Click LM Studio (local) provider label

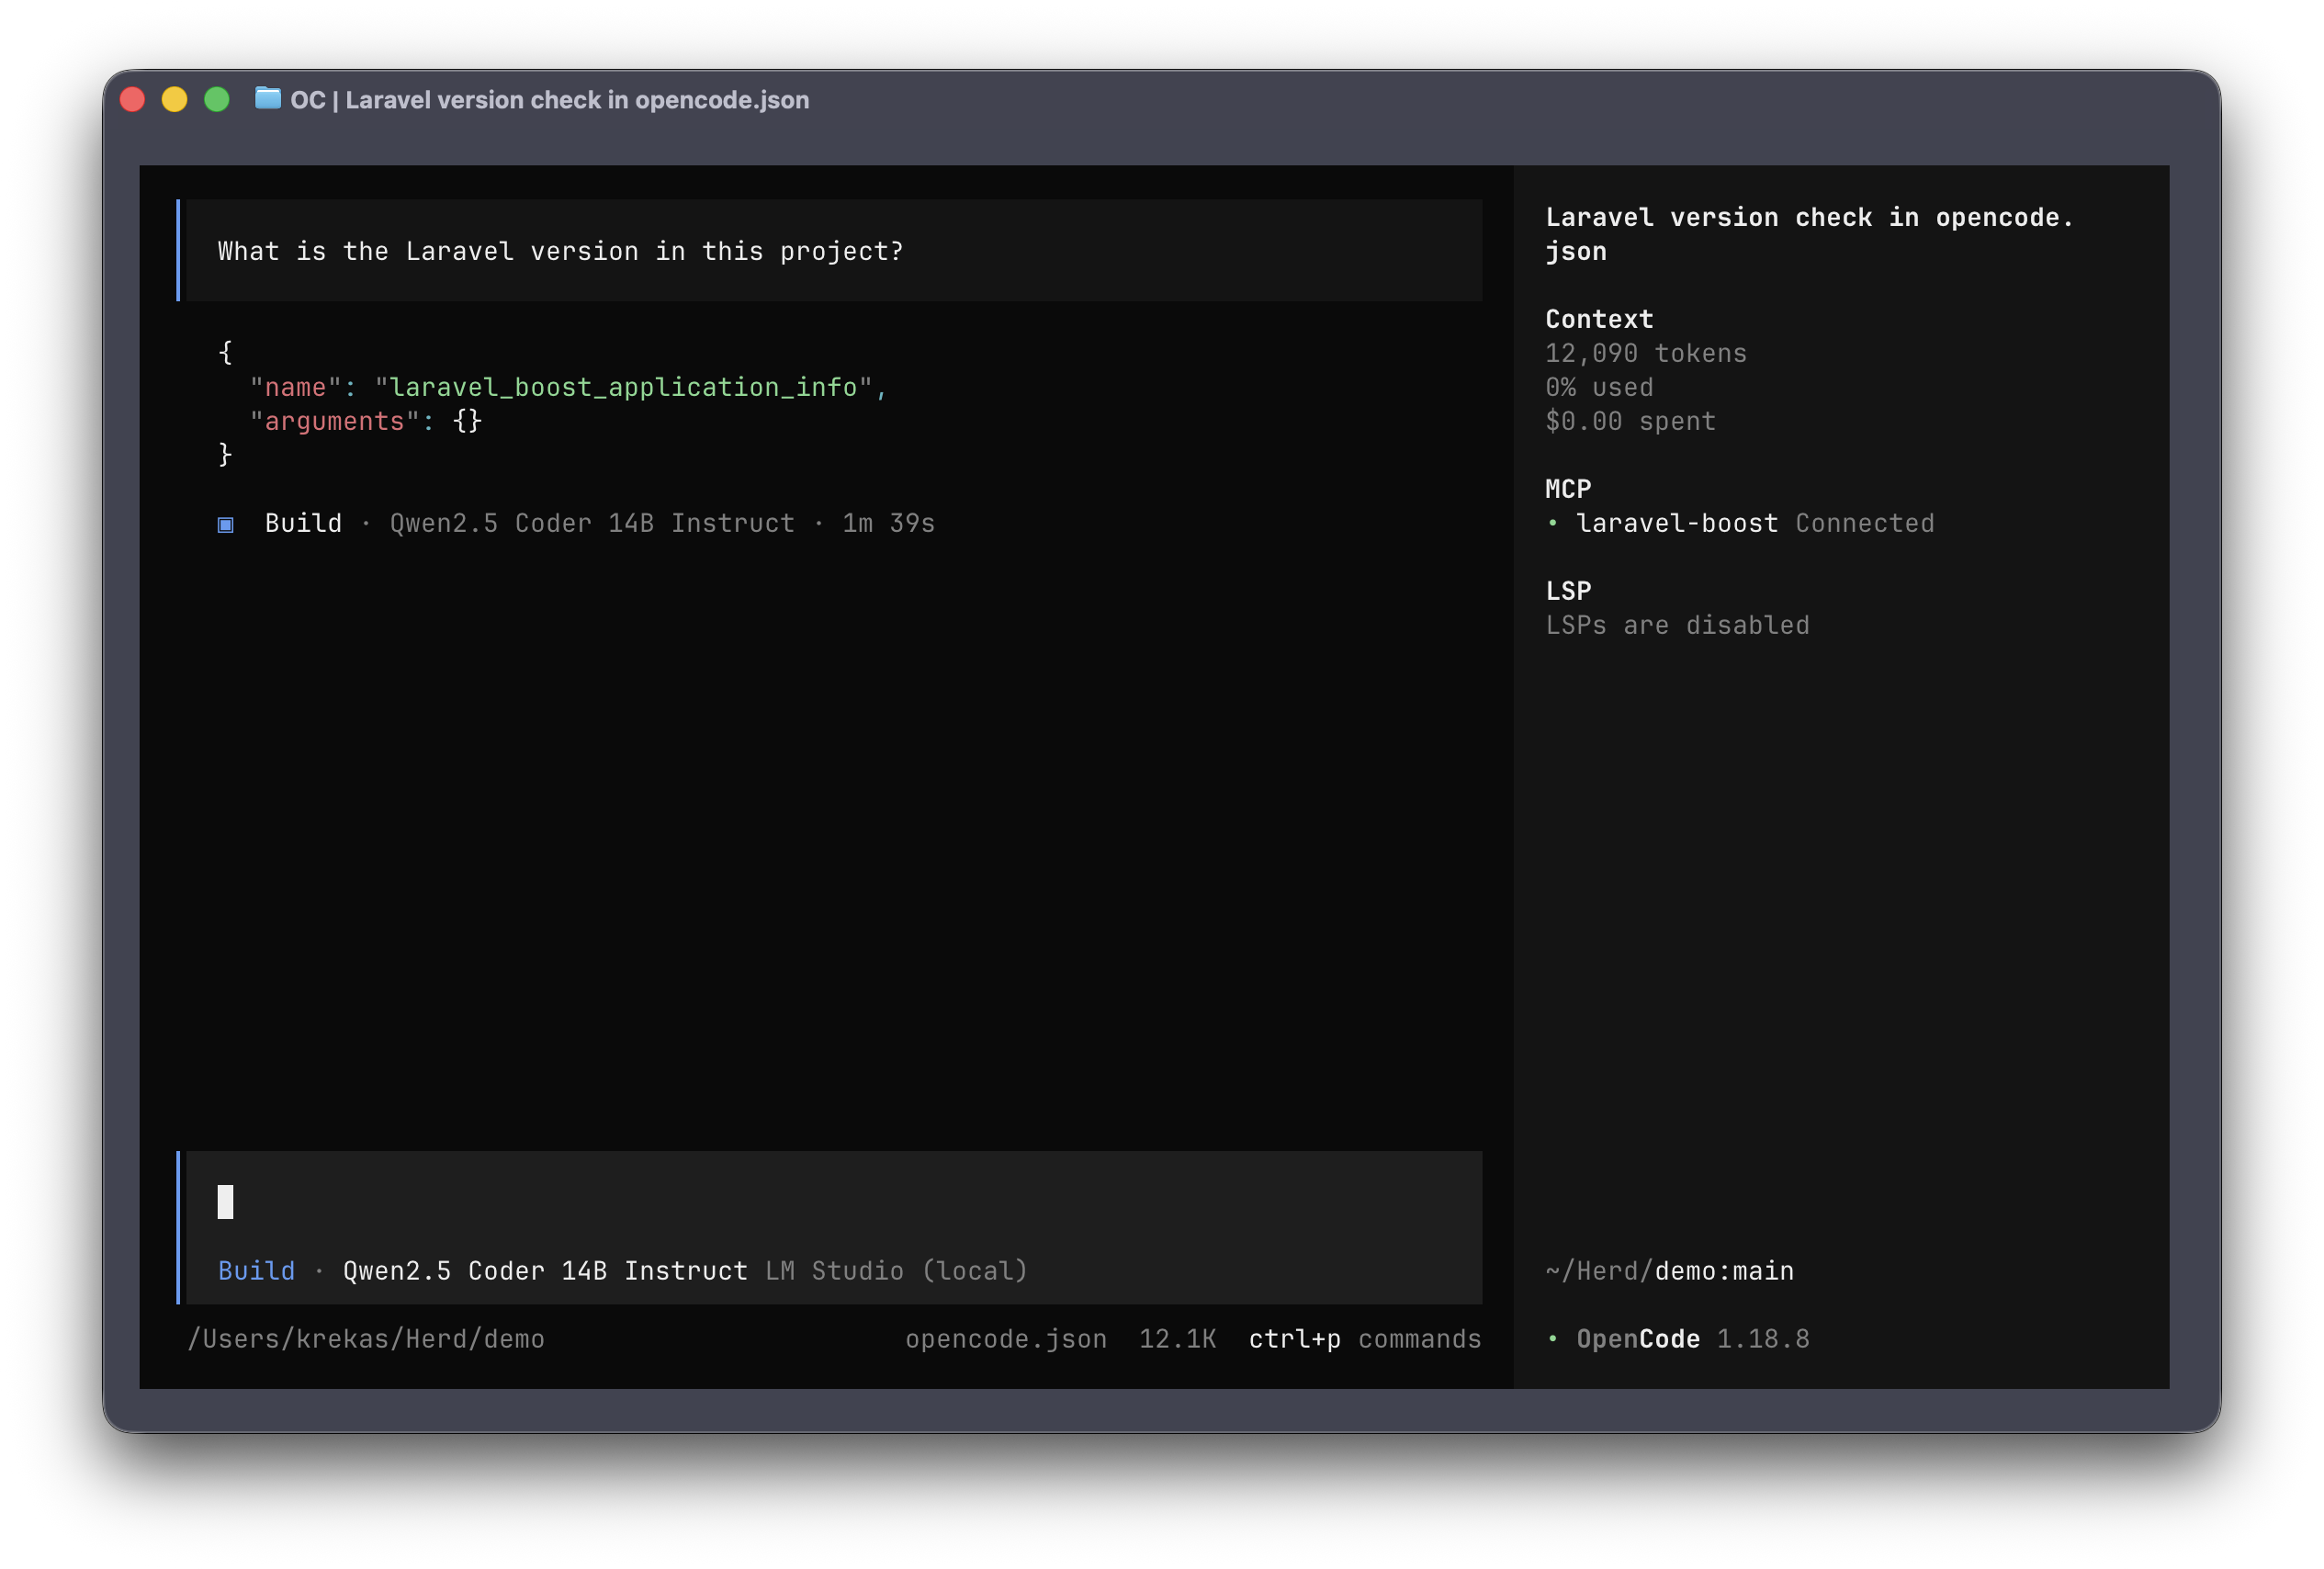896,1271
